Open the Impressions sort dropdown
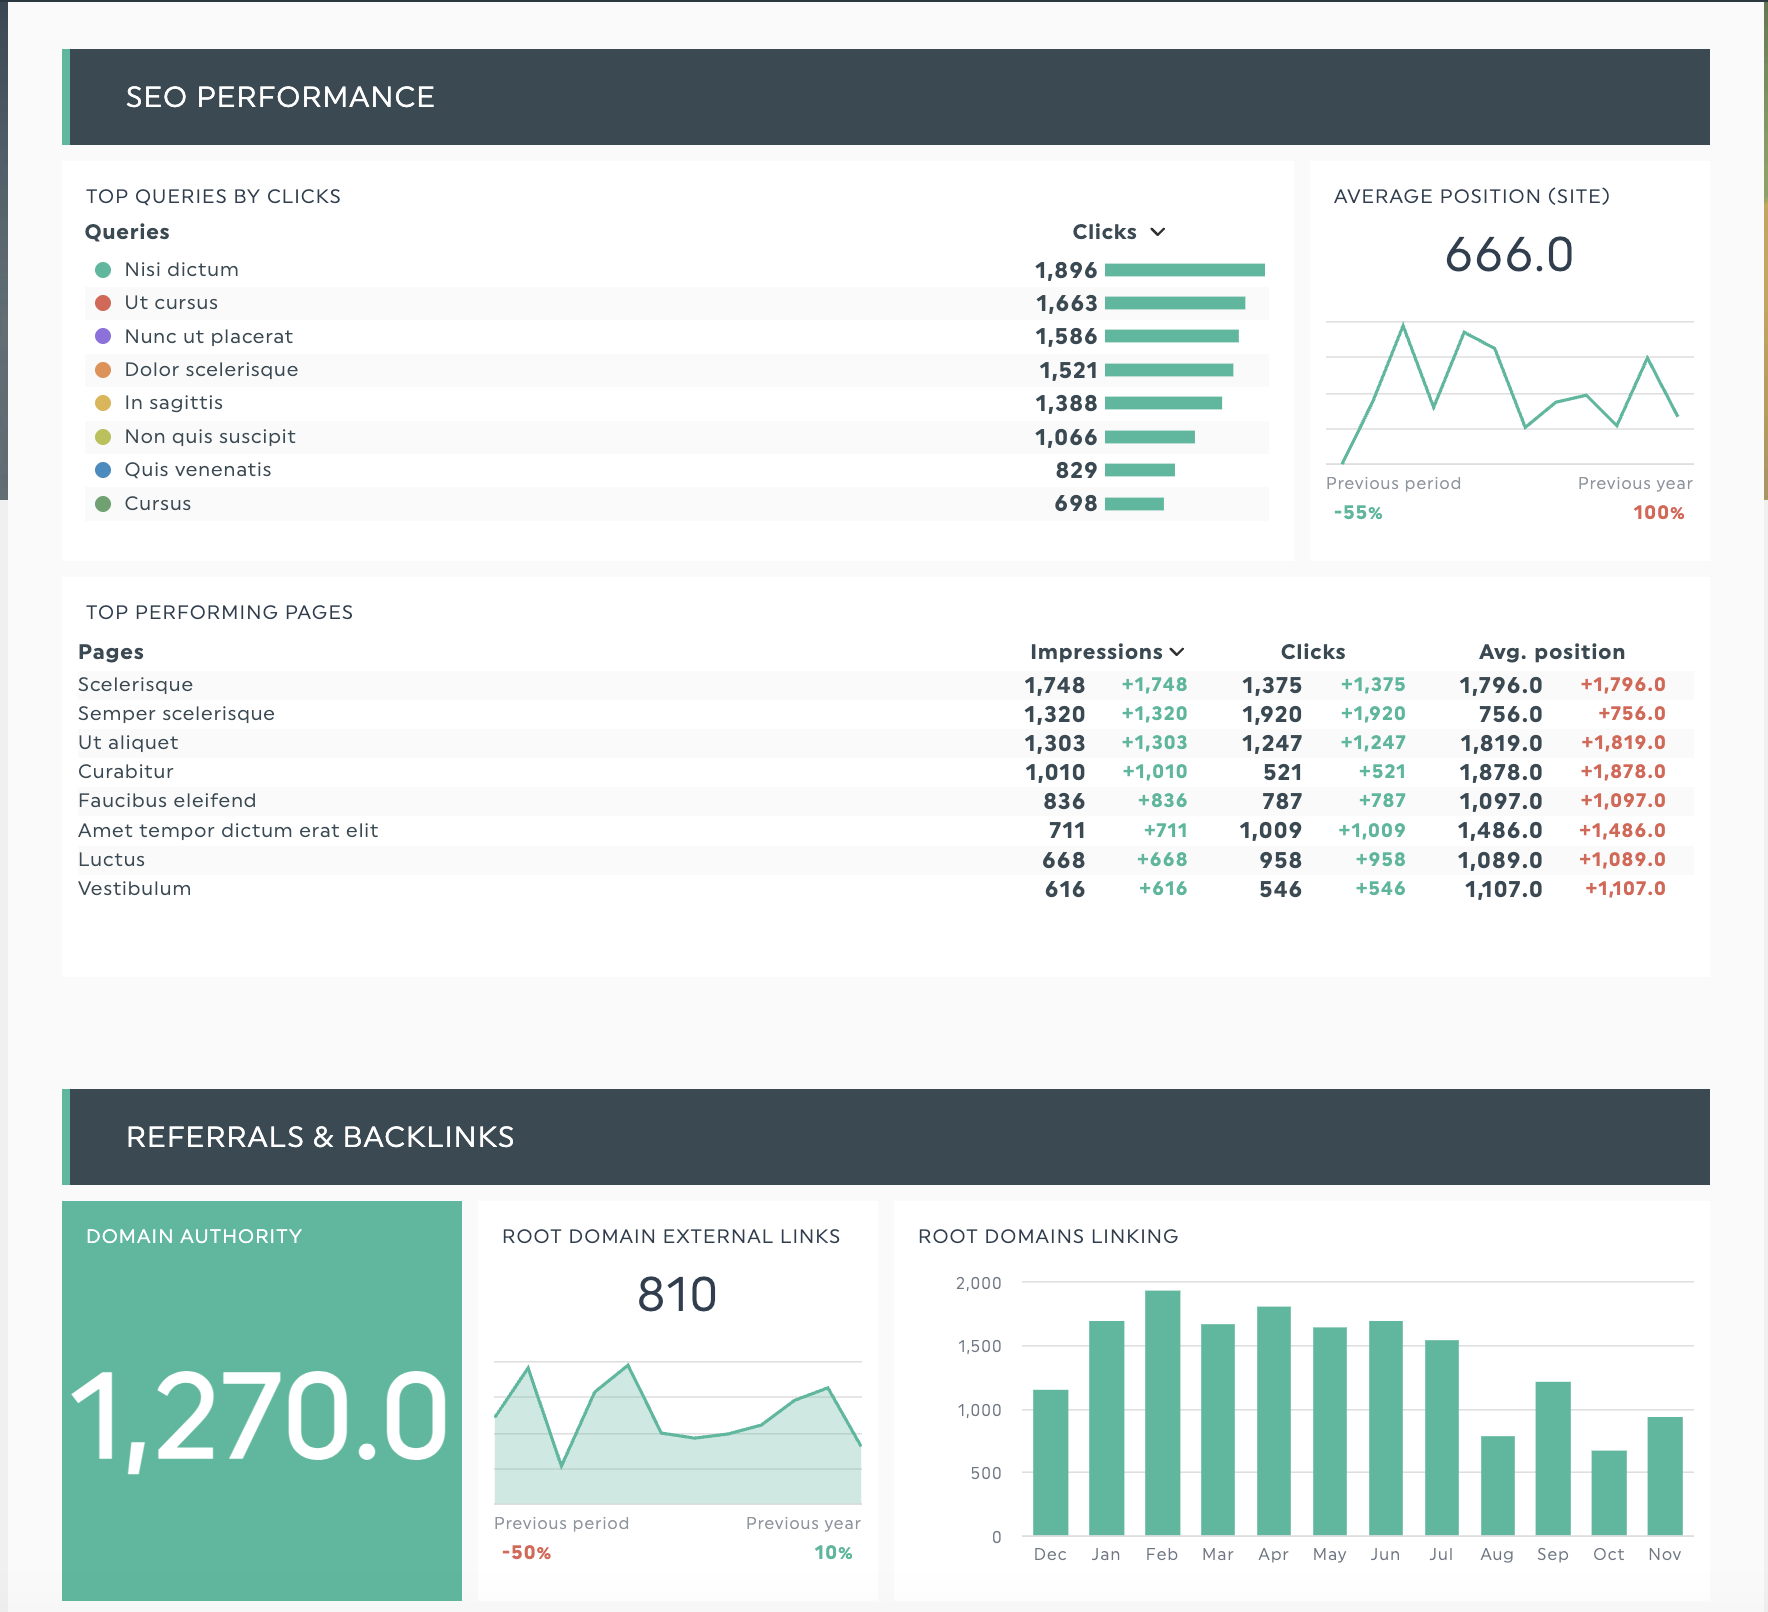1768x1612 pixels. coord(1177,651)
